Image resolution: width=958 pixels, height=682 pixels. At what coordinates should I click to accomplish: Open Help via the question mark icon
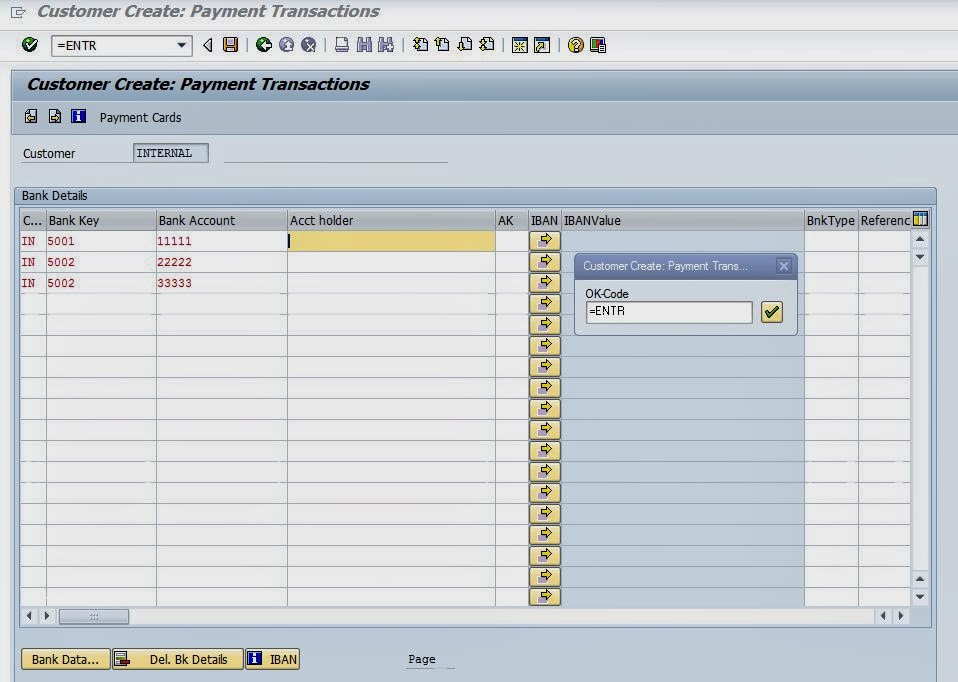[575, 45]
